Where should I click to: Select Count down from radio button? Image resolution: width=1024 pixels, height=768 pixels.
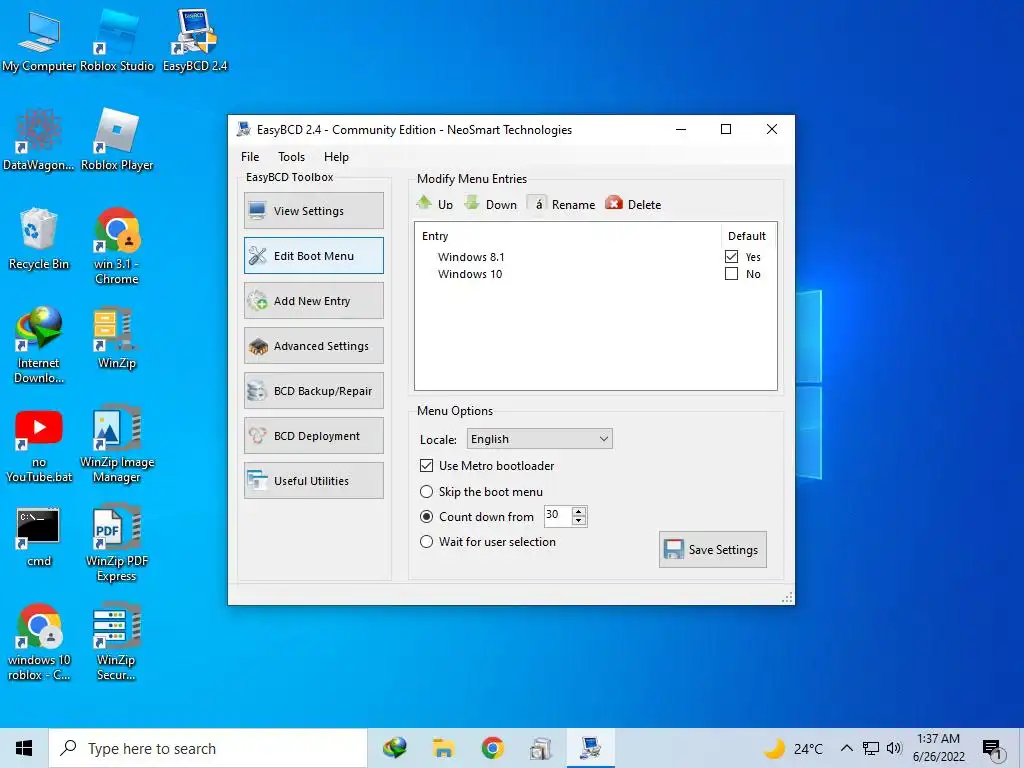tap(426, 517)
